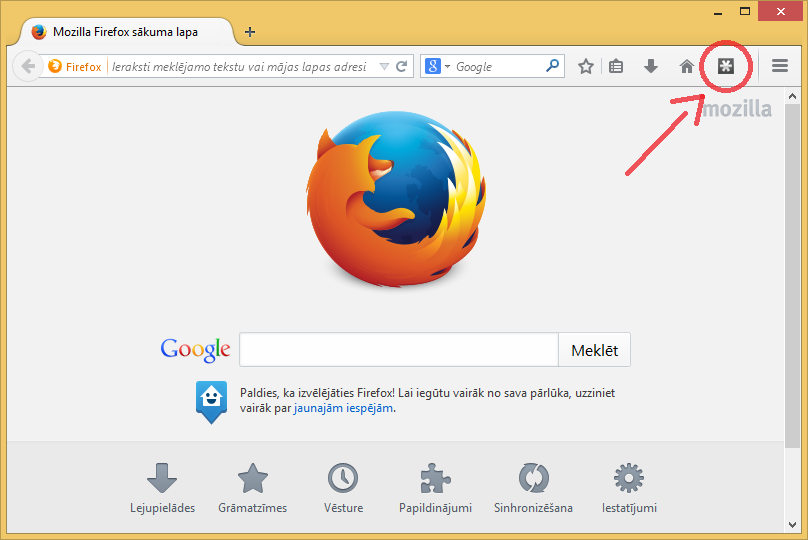The height and width of the screenshot is (540, 808).
Task: Open the jaunajām iespējām link
Action: pyautogui.click(x=344, y=408)
